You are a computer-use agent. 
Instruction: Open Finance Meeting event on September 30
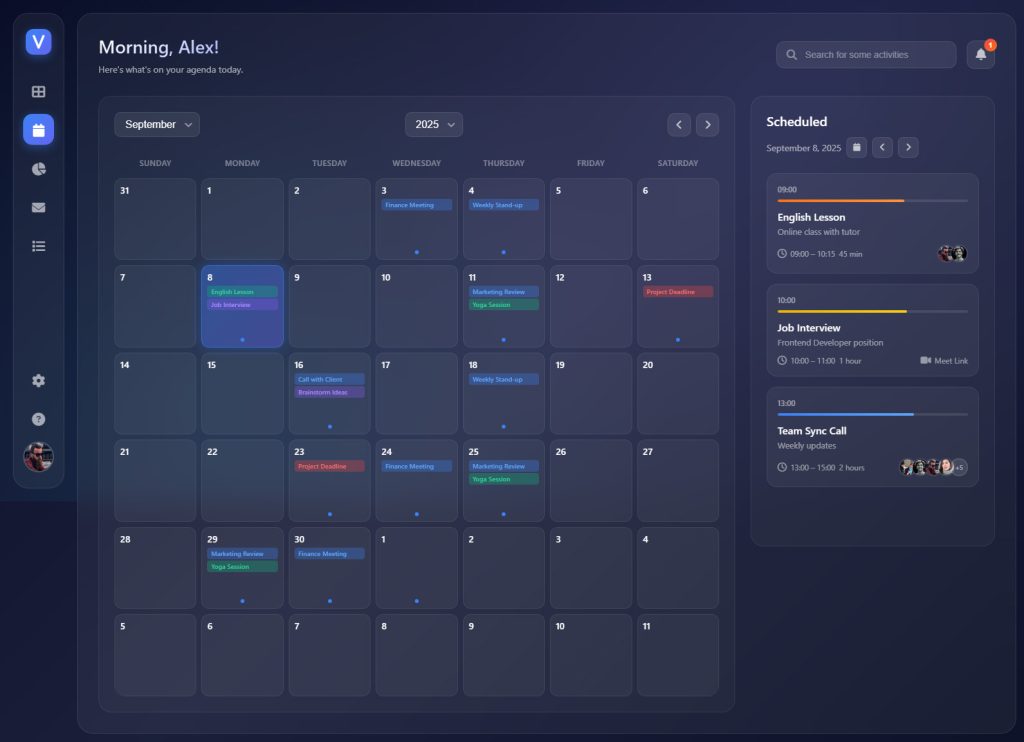point(330,554)
